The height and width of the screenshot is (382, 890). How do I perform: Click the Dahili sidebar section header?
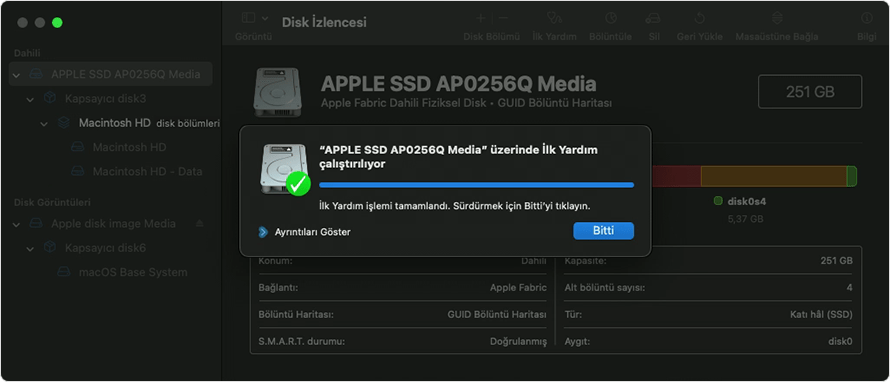pos(26,53)
